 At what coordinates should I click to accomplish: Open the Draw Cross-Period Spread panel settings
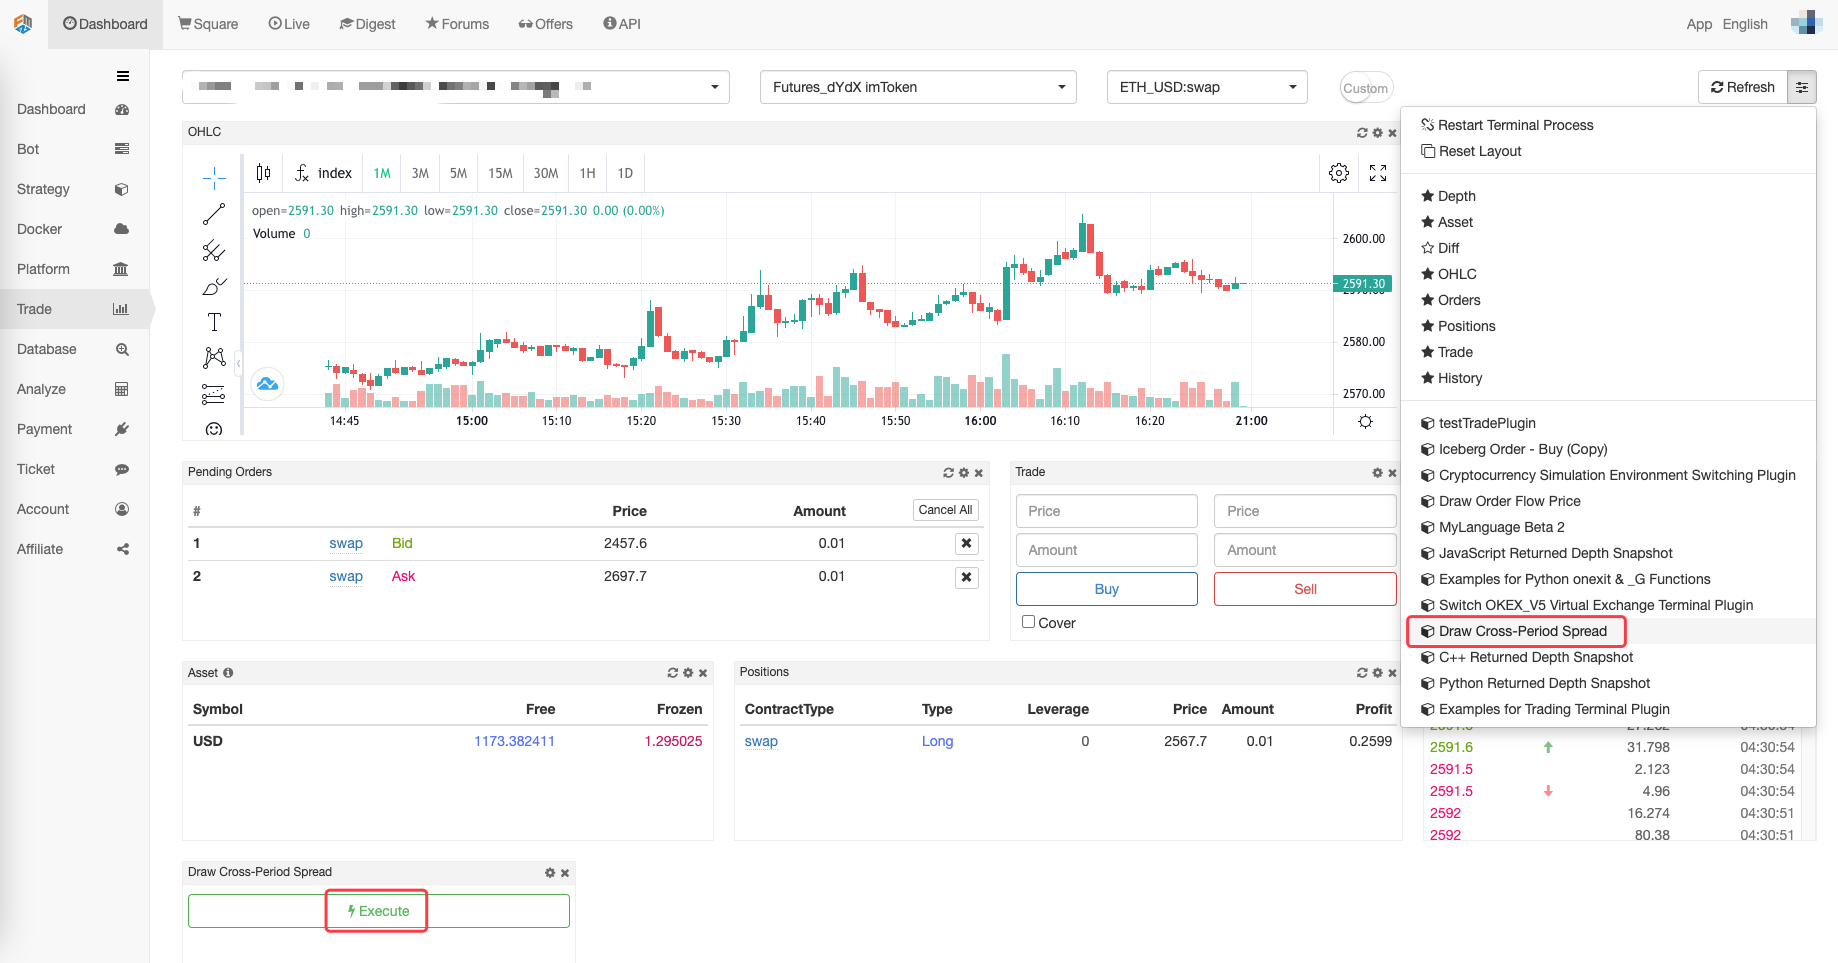tap(550, 873)
